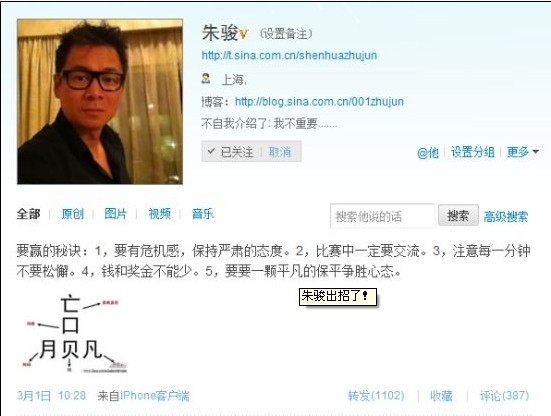Select the 全部 tab
This screenshot has height=416, width=551.
click(28, 214)
